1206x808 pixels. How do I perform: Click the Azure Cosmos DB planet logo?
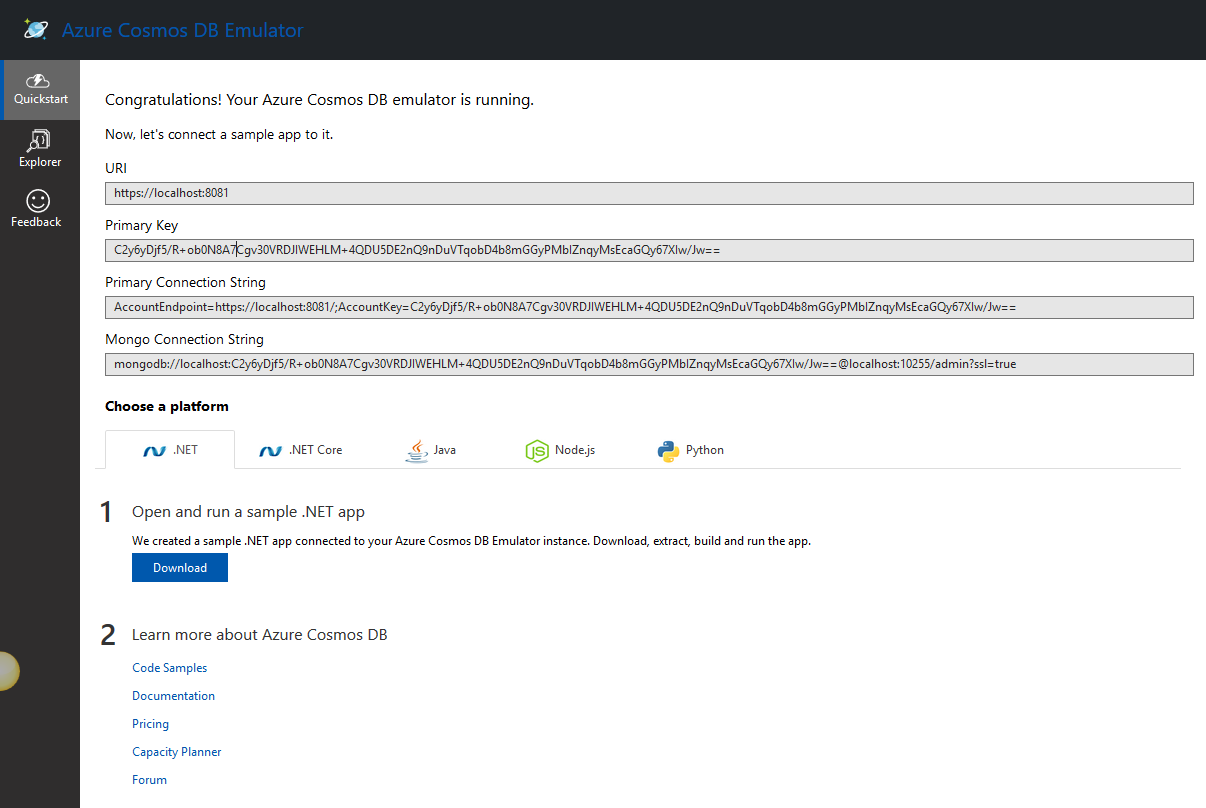pos(36,29)
